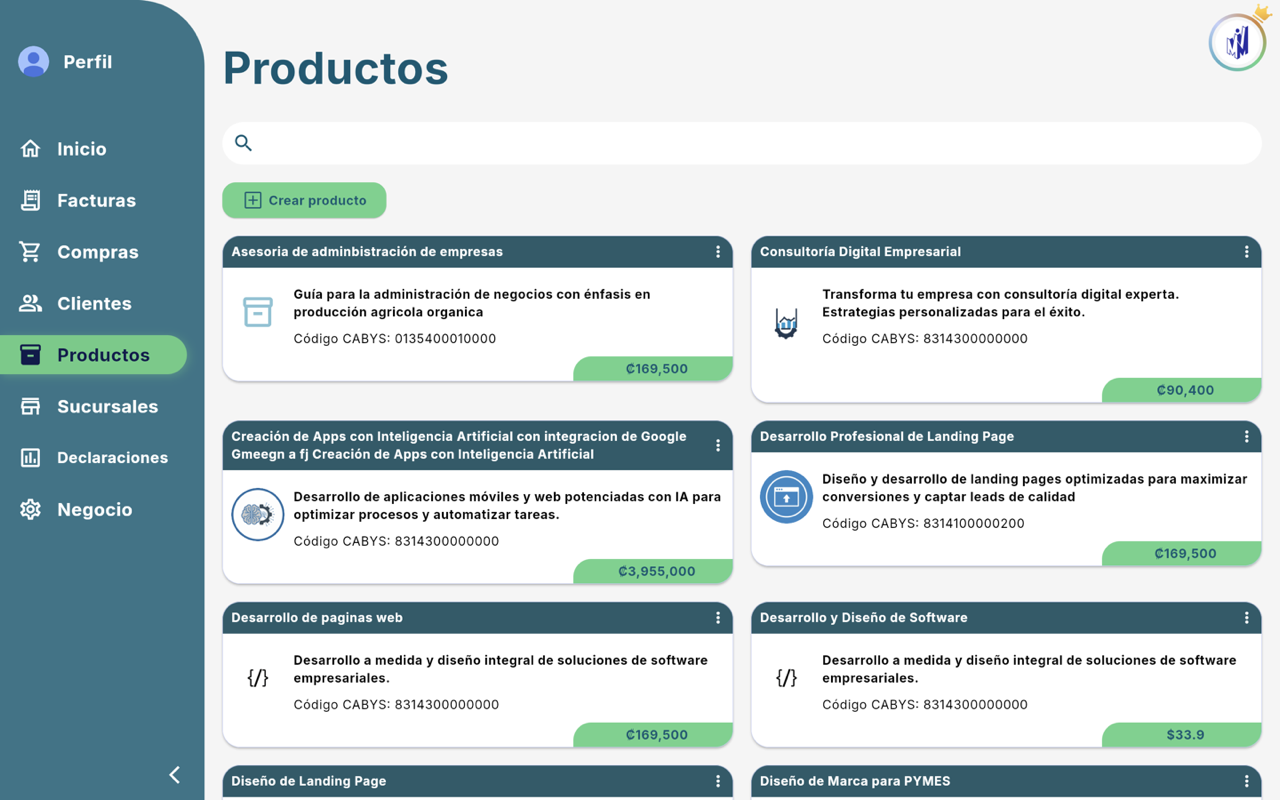Screen dimensions: 1280x800
Task: Click code icon on Desarrollo de paginas web
Action: click(258, 678)
